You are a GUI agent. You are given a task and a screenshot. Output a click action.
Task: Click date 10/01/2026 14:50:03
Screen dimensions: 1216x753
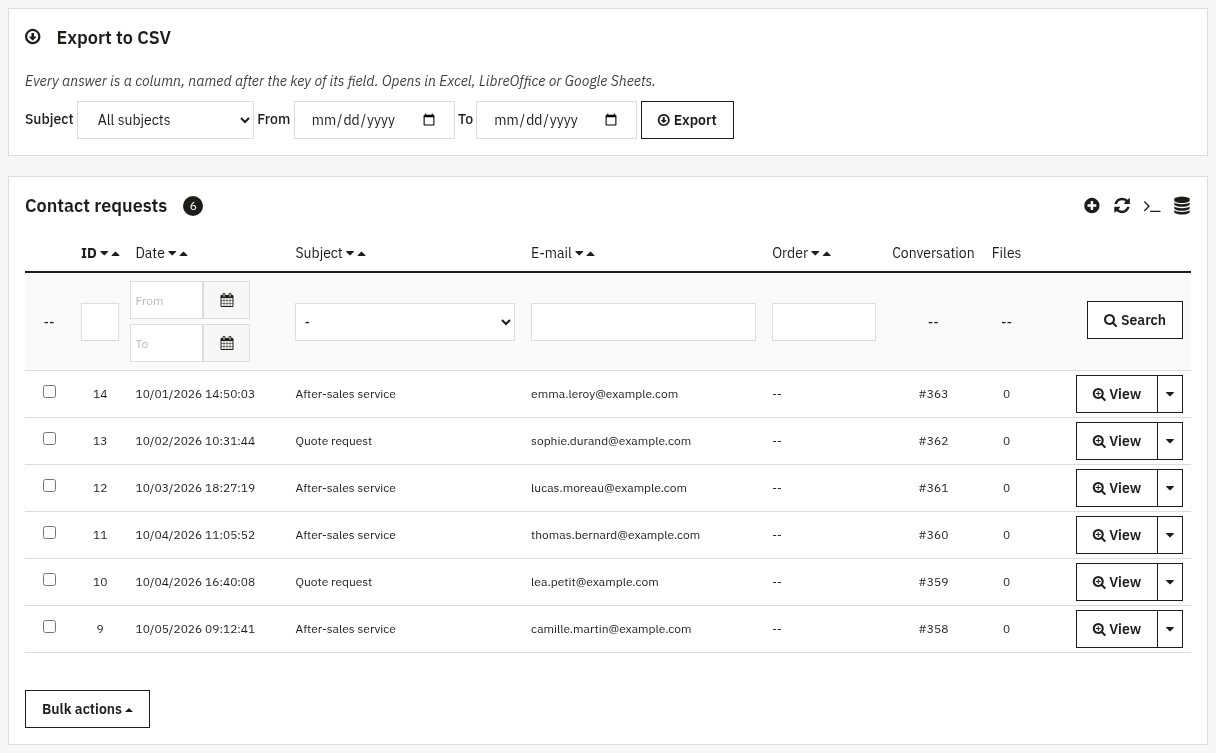(195, 394)
